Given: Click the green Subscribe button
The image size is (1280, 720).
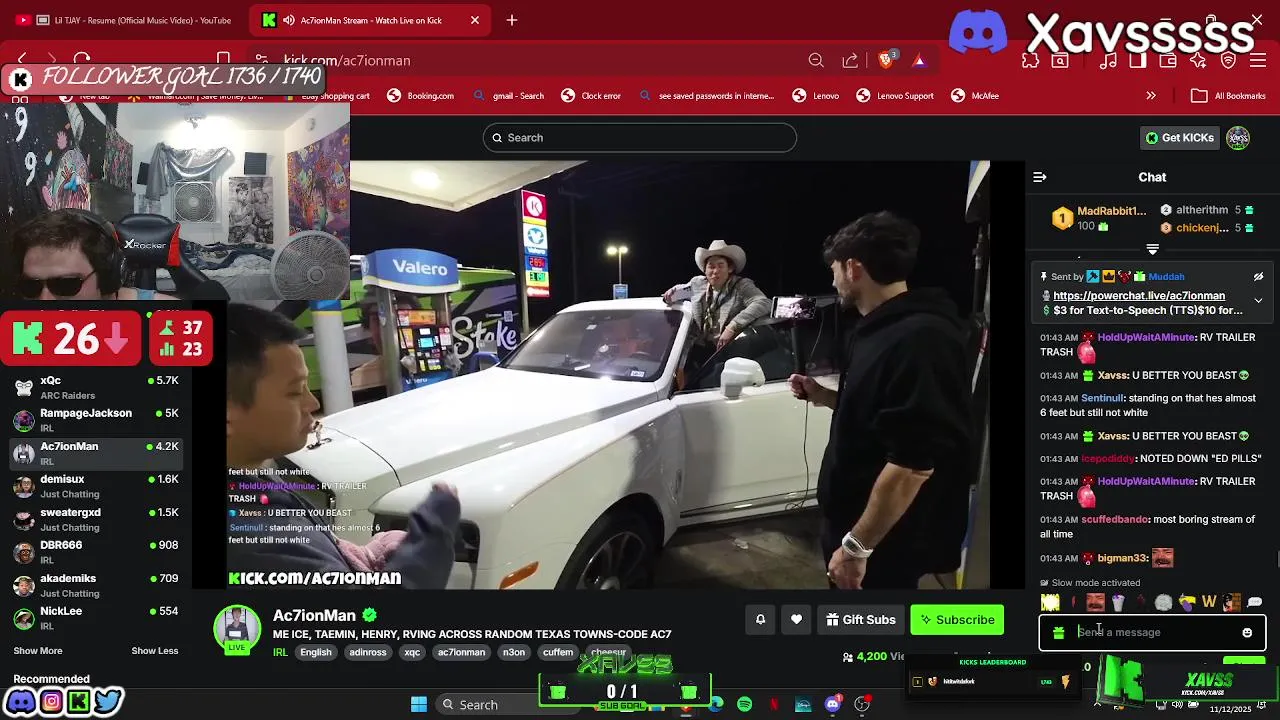Looking at the screenshot, I should (957, 620).
